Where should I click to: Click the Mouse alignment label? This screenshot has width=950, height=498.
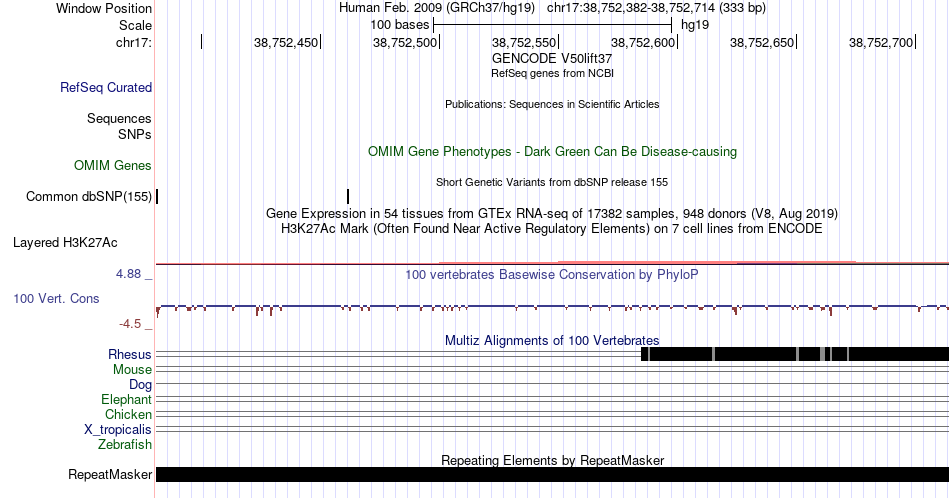(132, 370)
